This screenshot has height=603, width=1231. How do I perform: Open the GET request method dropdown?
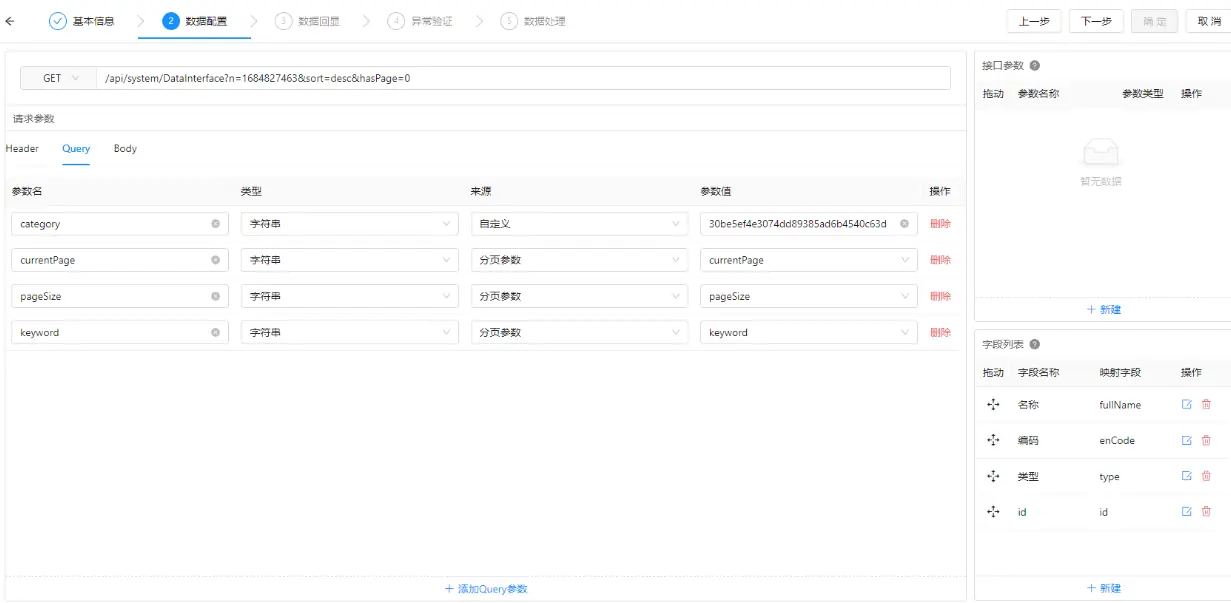pyautogui.click(x=58, y=78)
